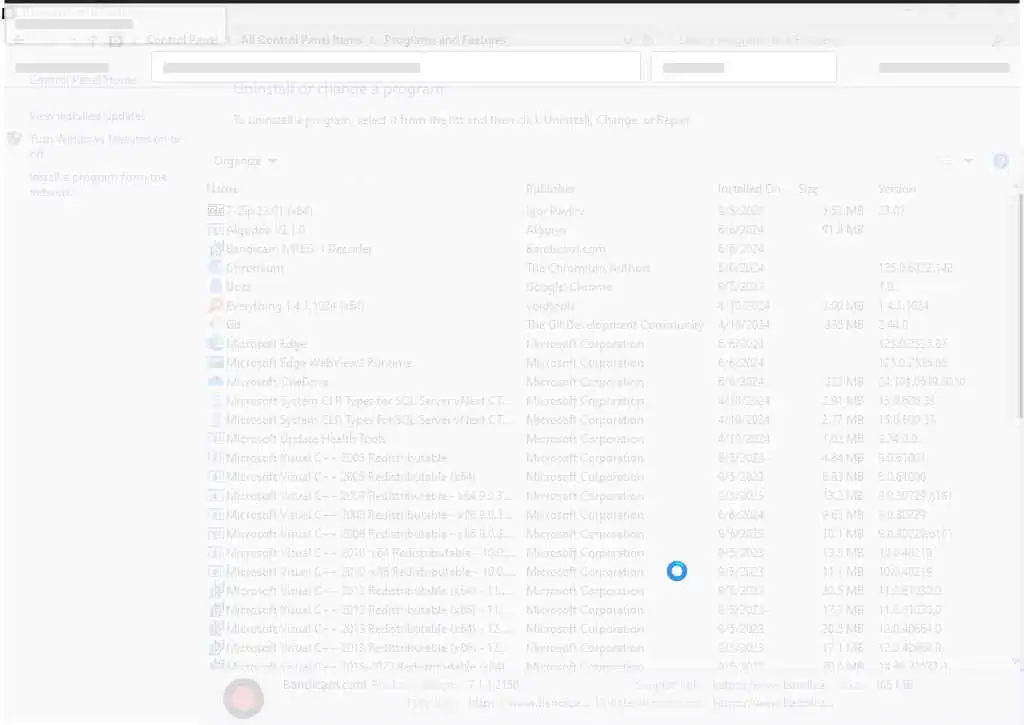Select the Docs program icon
1024x725 pixels.
click(216, 286)
